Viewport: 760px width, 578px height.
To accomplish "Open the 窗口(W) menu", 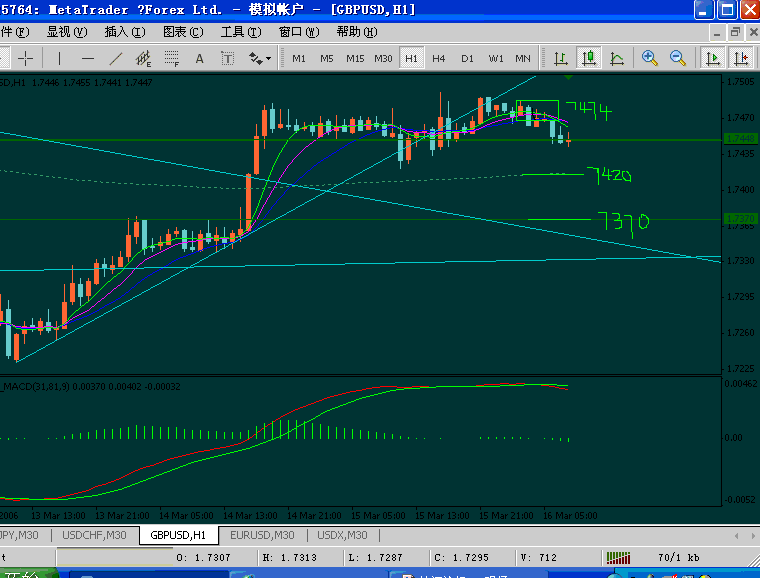I will click(x=299, y=32).
